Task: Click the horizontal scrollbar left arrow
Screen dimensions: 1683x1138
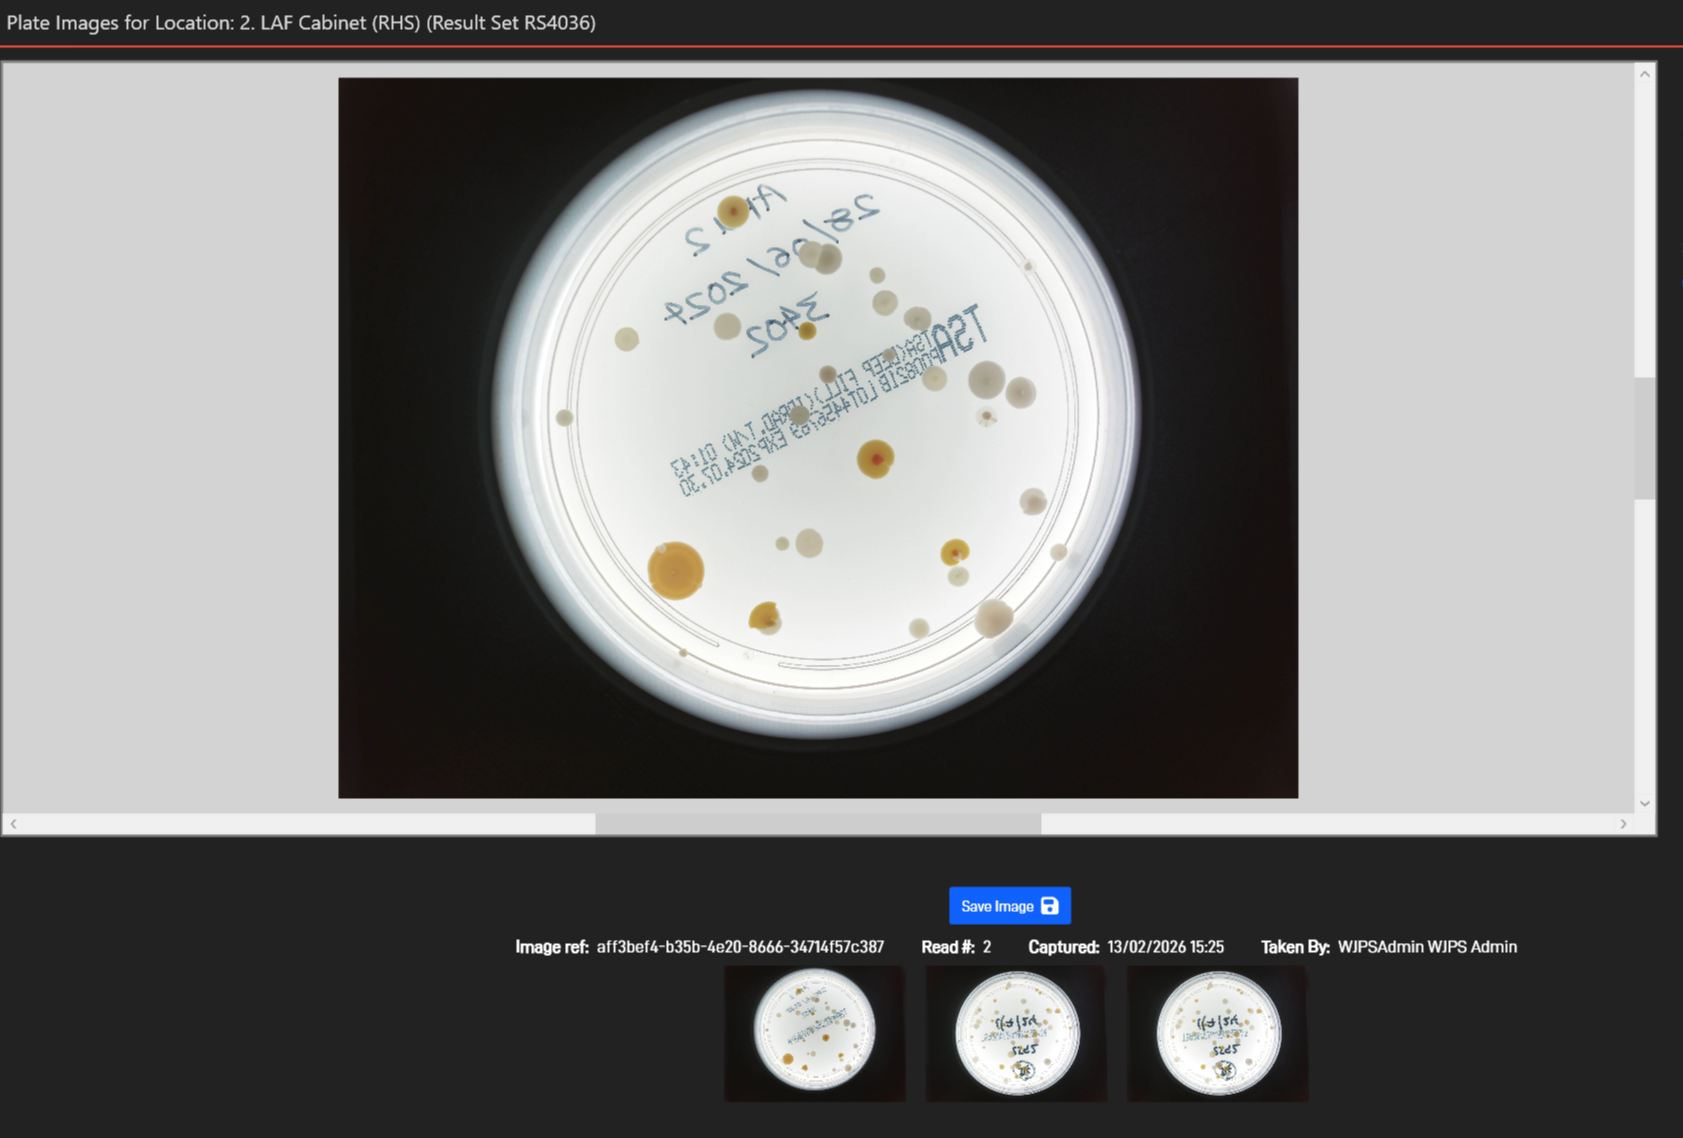Action: (x=13, y=824)
